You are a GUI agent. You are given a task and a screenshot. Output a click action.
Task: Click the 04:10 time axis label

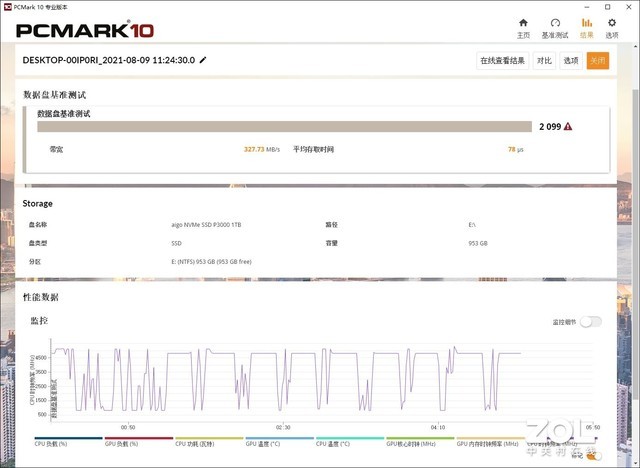[x=438, y=427]
